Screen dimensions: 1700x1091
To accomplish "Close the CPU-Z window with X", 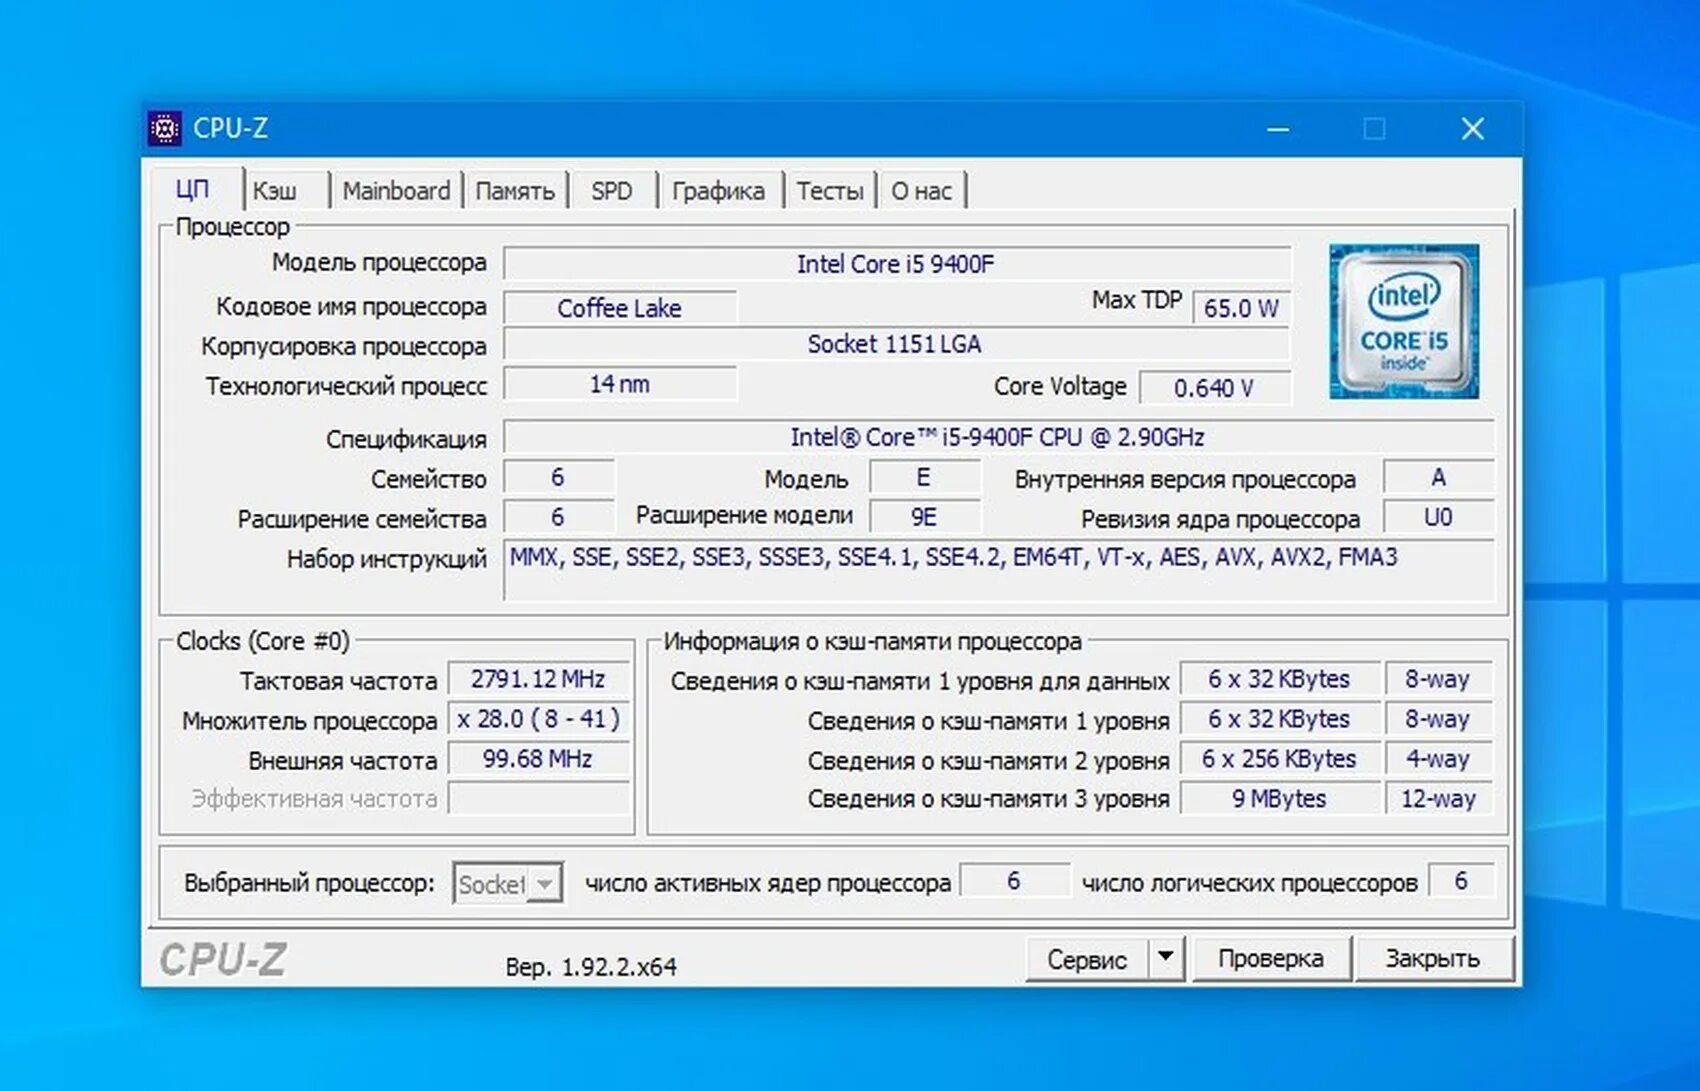I will click(x=1472, y=129).
